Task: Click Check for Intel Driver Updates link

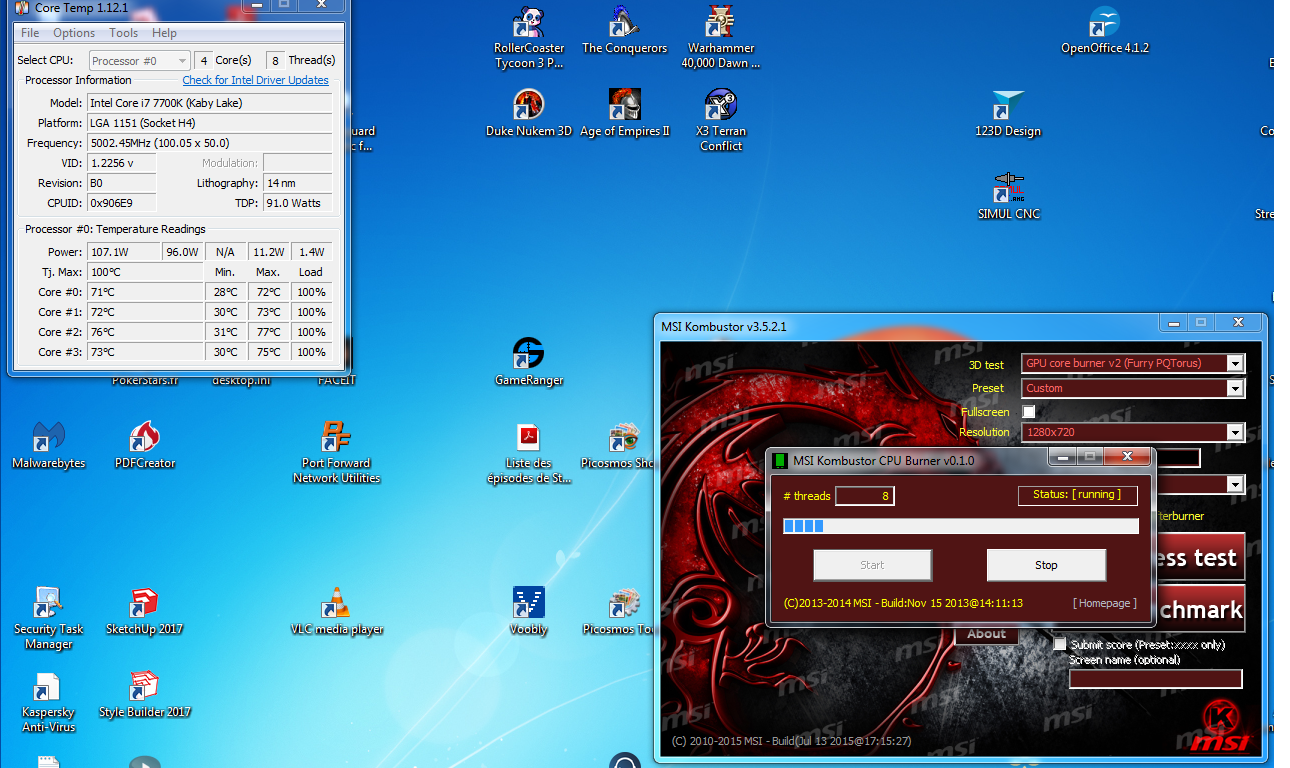Action: pyautogui.click(x=255, y=80)
